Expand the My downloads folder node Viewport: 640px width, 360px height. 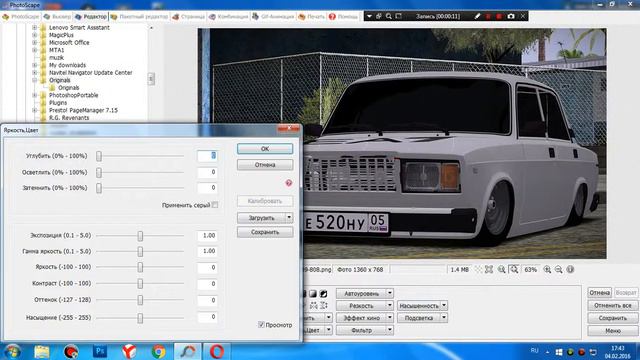[35, 65]
